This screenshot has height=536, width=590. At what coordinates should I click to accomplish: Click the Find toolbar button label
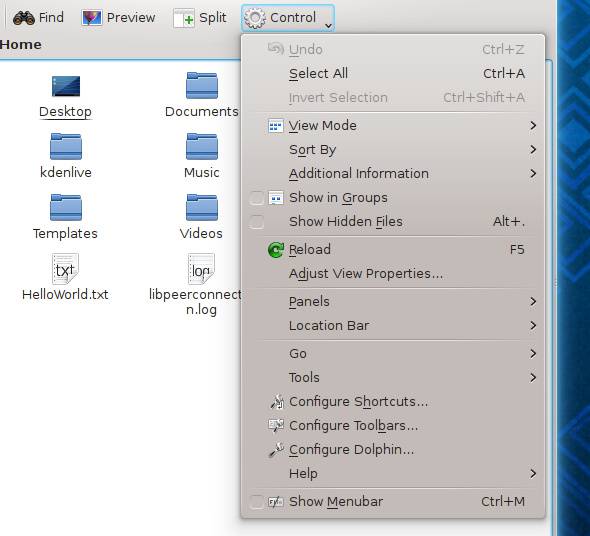[x=51, y=18]
